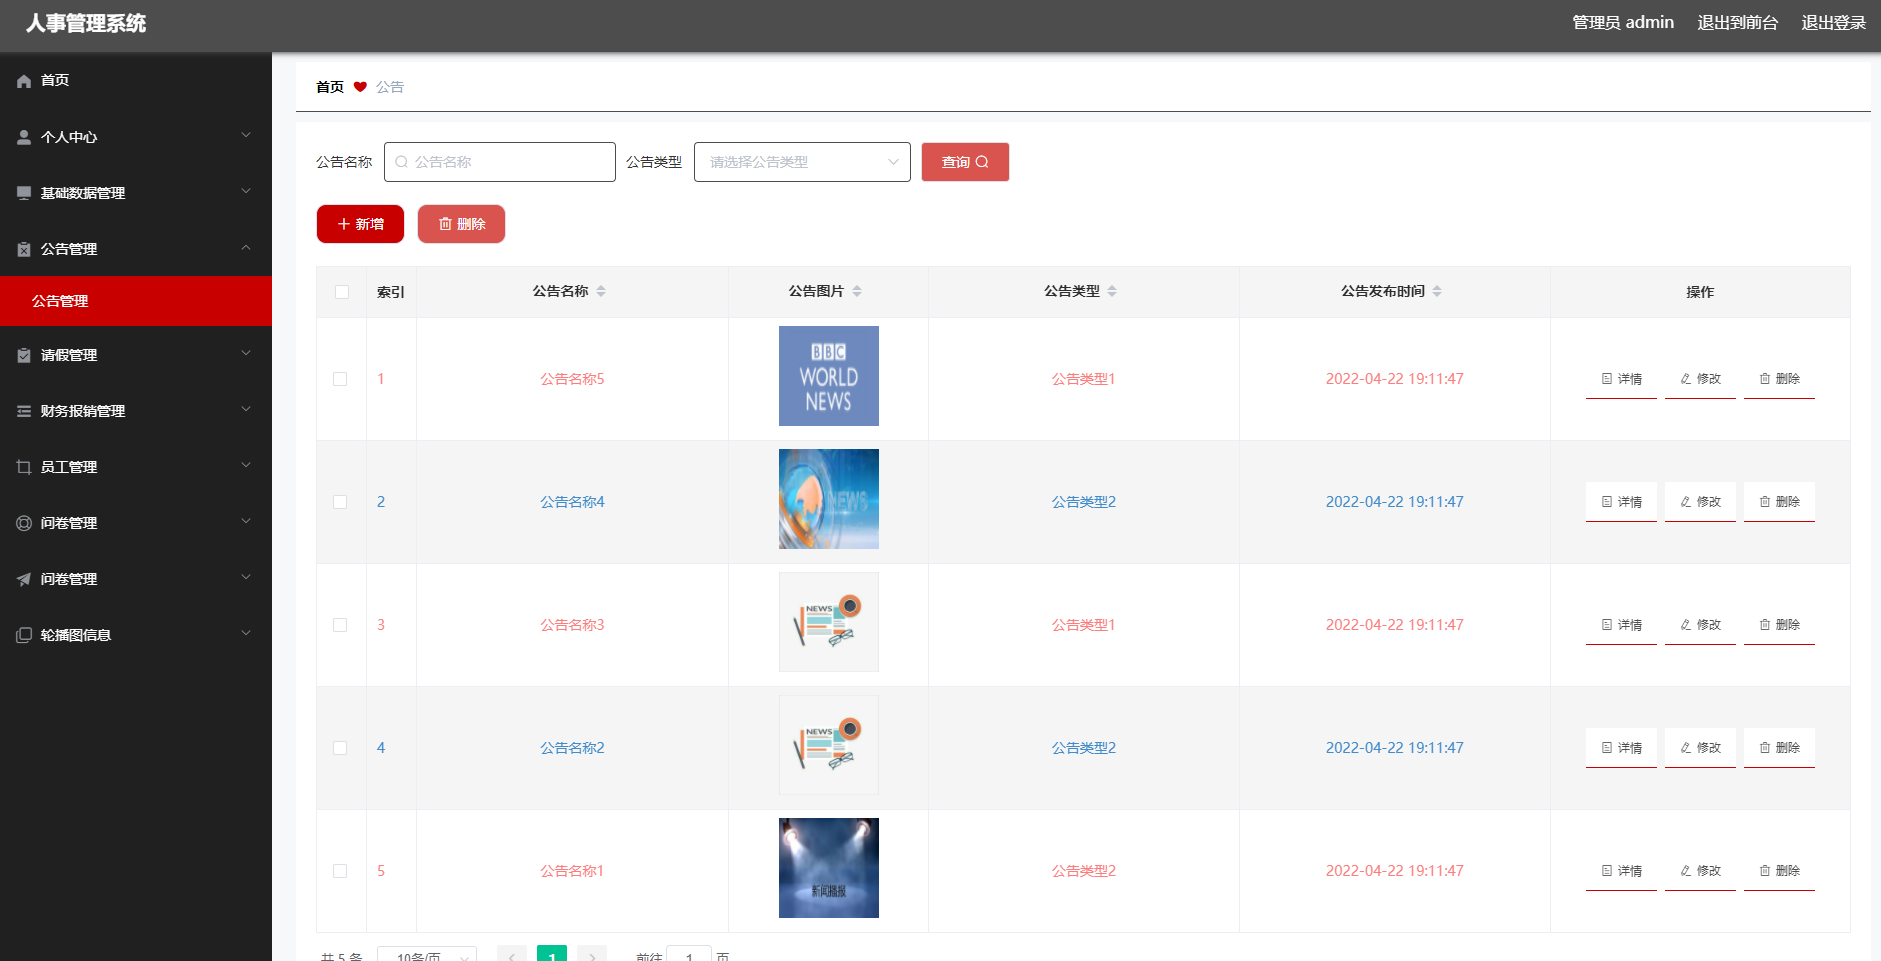Click the 问卷管理 paper-plane icon
This screenshot has height=961, width=1881.
pos(23,578)
